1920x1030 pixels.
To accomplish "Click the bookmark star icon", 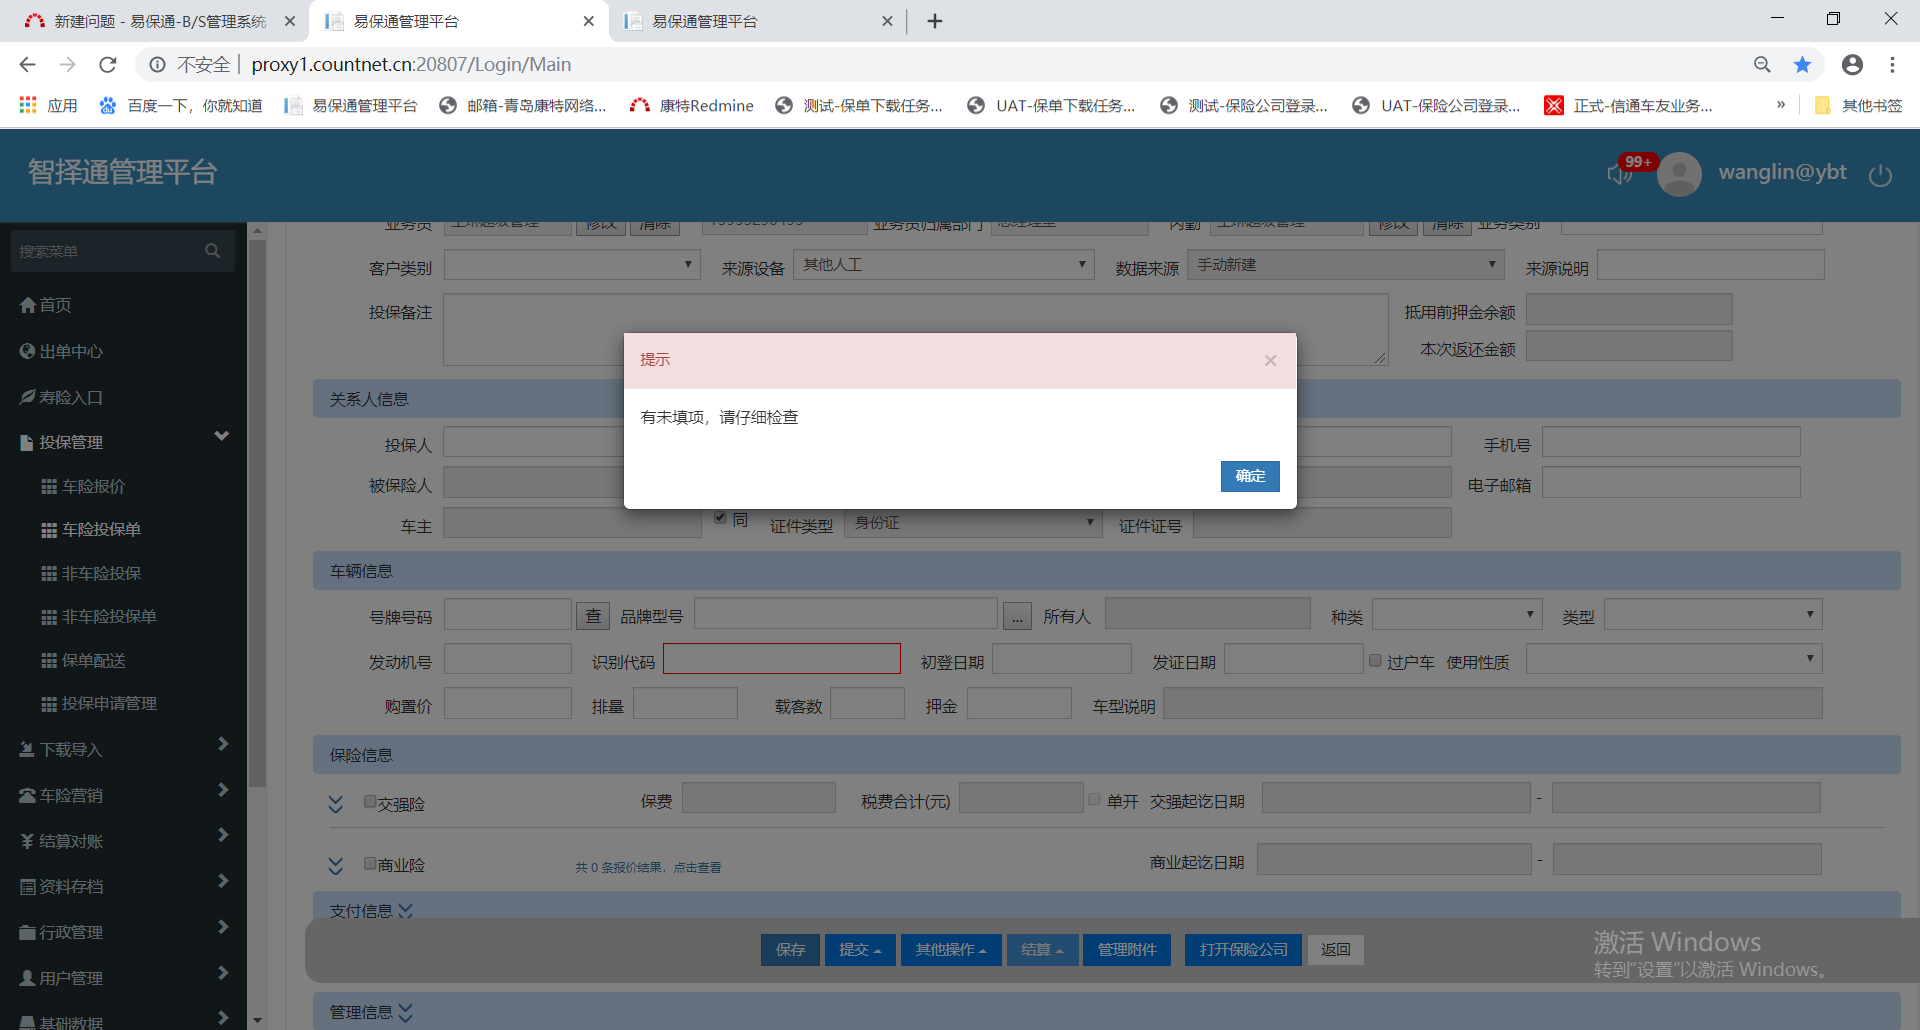I will coord(1802,65).
